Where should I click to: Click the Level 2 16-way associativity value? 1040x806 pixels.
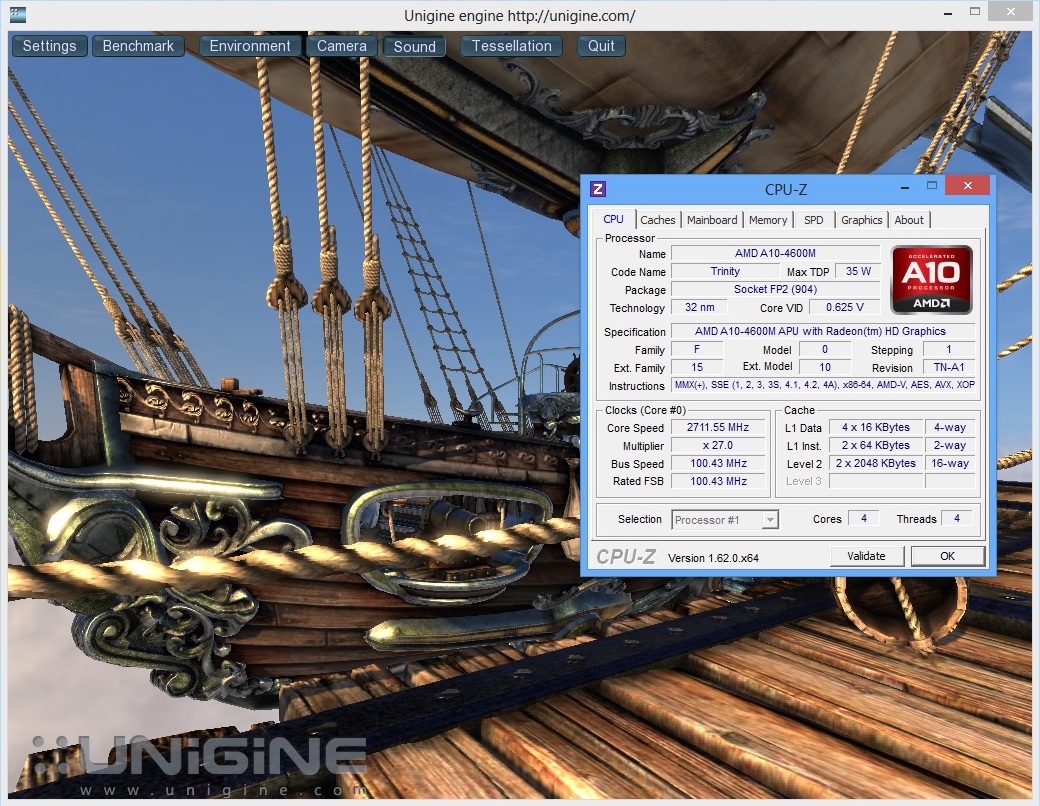click(950, 463)
